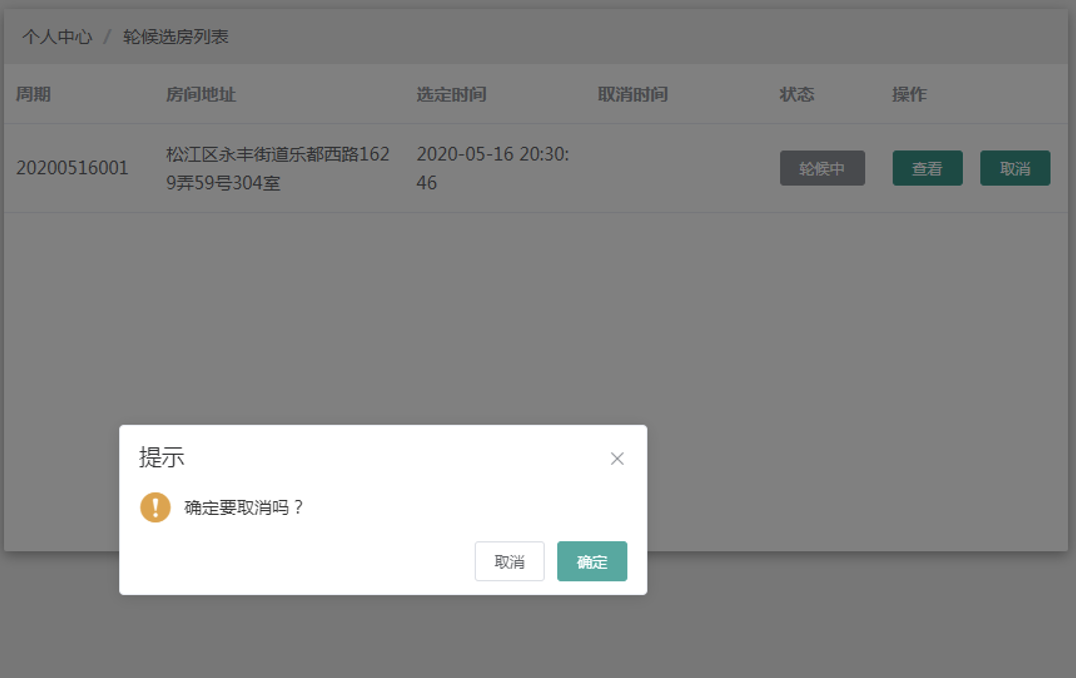Click the 提示 dialog title
This screenshot has width=1076, height=678.
[x=162, y=458]
